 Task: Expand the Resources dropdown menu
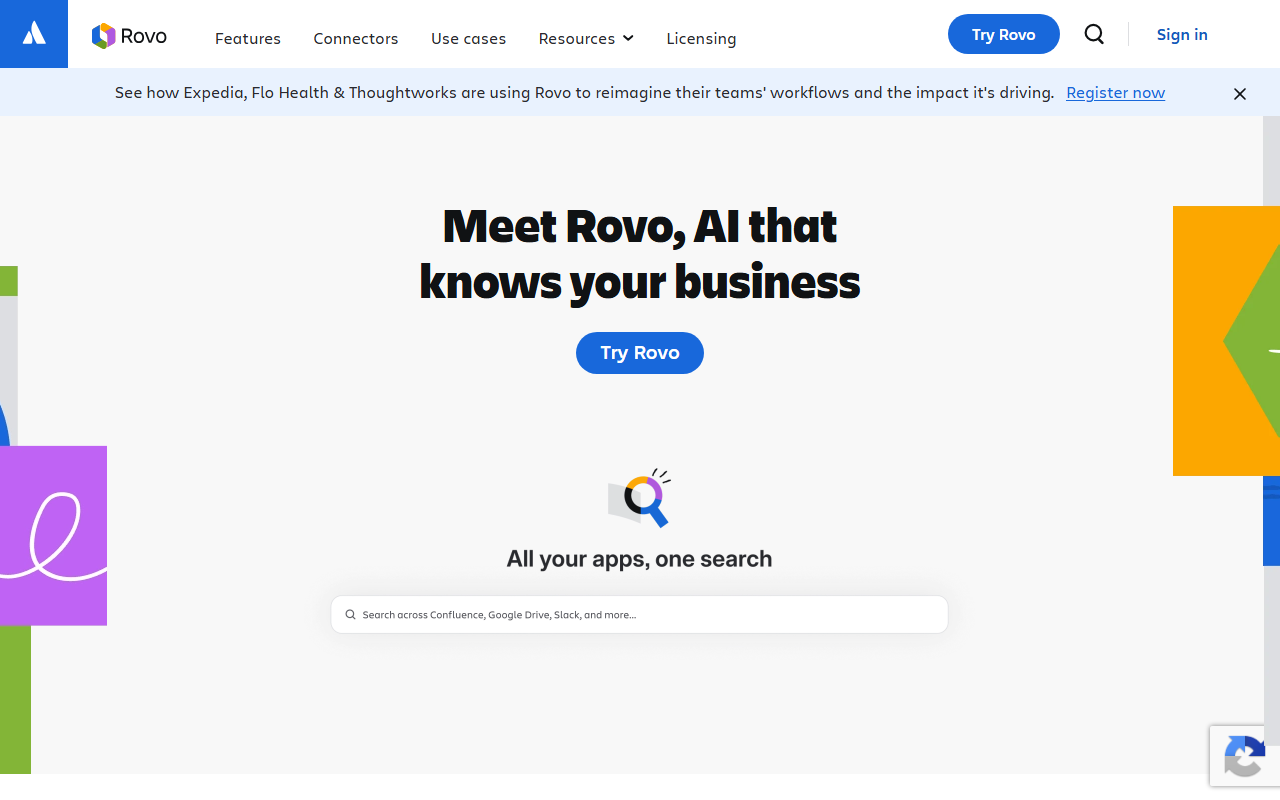[x=586, y=38]
